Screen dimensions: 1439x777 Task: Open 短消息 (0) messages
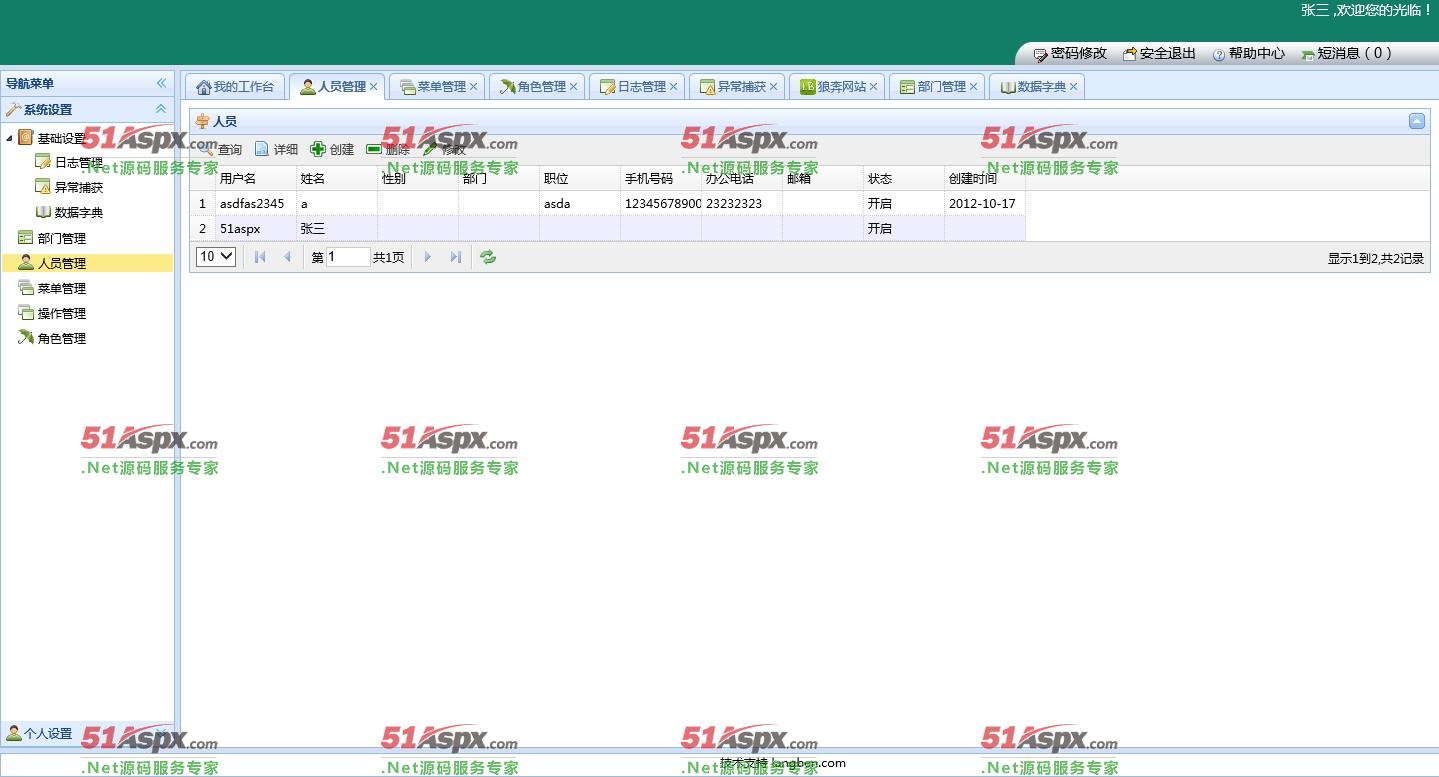coord(1346,54)
